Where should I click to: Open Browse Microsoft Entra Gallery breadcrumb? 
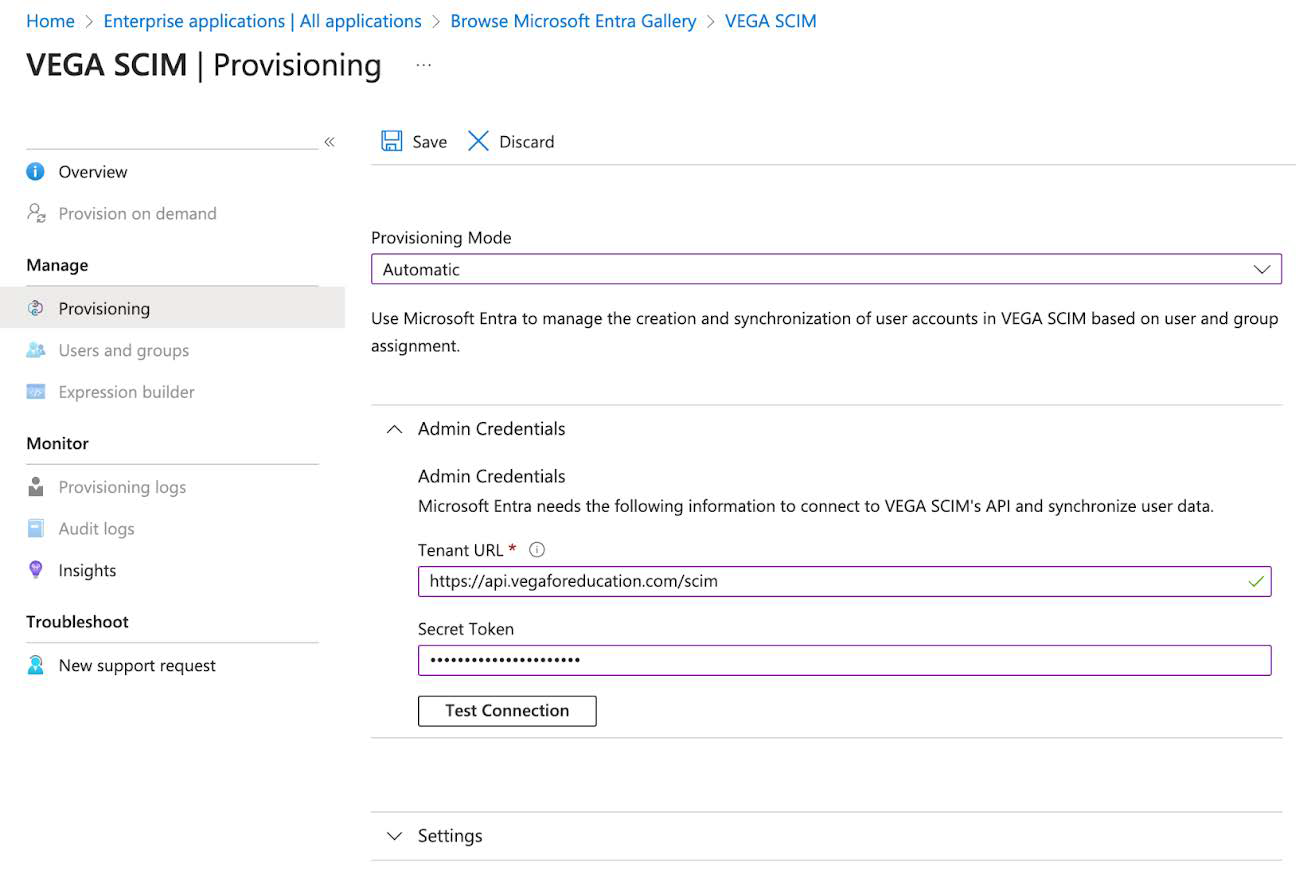coord(573,21)
